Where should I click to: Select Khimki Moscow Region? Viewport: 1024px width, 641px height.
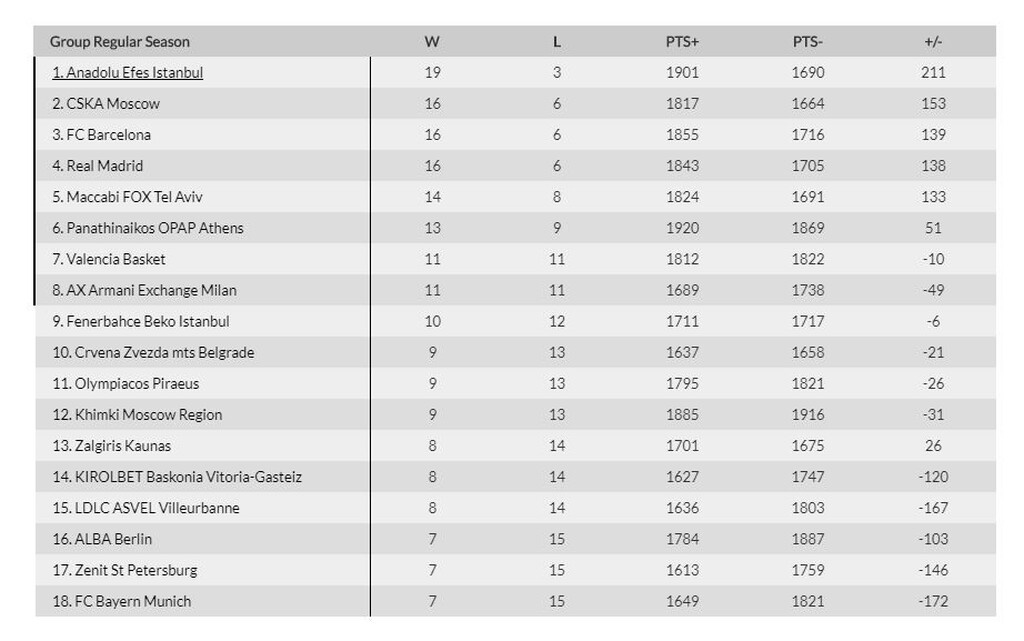[x=137, y=414]
